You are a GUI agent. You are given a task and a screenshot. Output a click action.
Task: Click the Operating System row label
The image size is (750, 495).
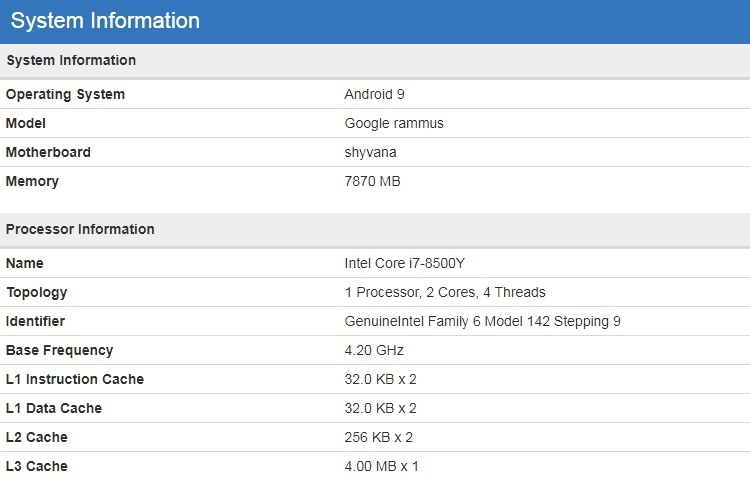66,95
